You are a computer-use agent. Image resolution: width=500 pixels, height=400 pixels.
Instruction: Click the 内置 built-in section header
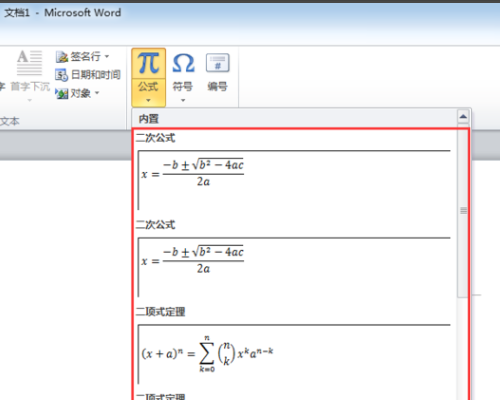point(149,119)
